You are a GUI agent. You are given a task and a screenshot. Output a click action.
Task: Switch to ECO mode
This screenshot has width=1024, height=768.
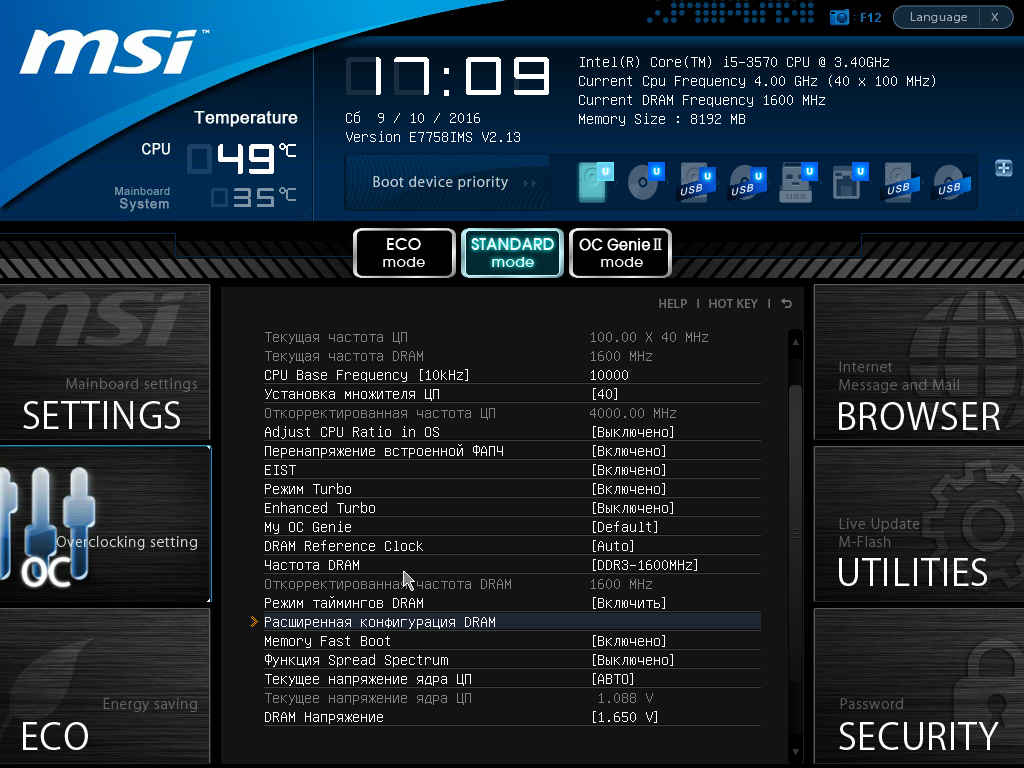click(x=404, y=253)
